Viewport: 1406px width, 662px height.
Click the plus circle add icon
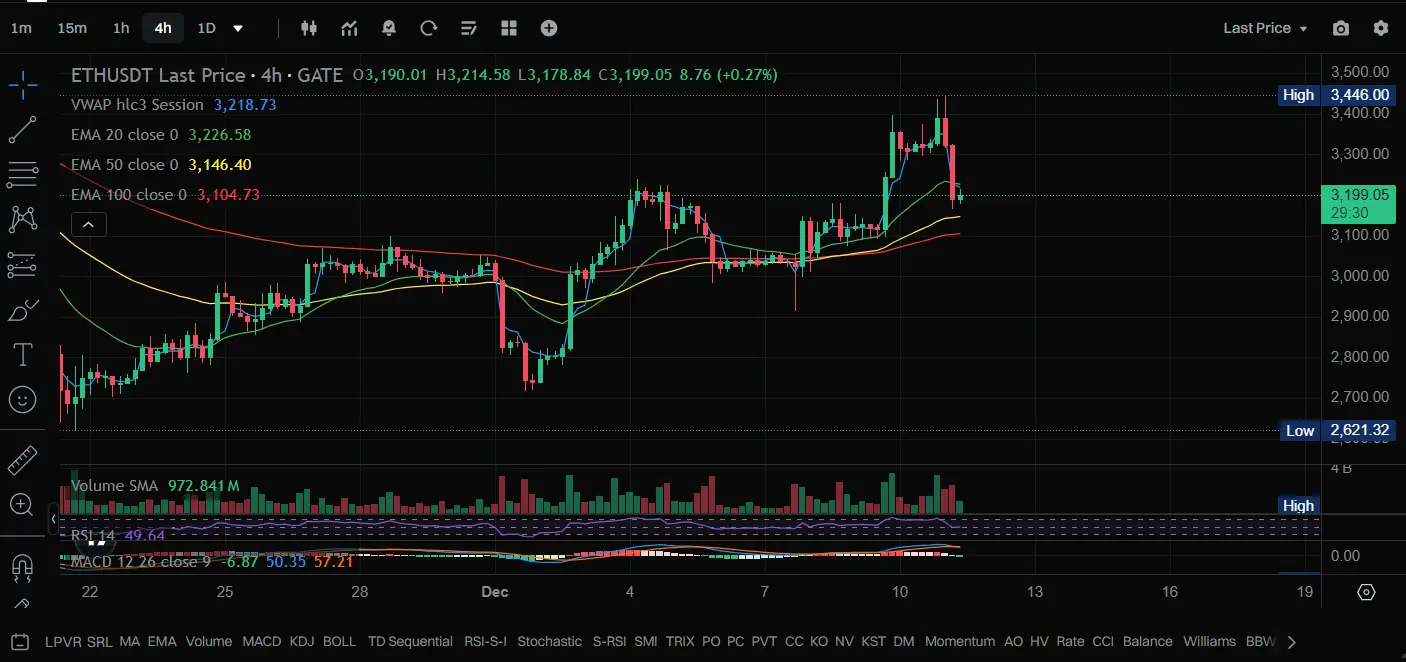tap(549, 28)
